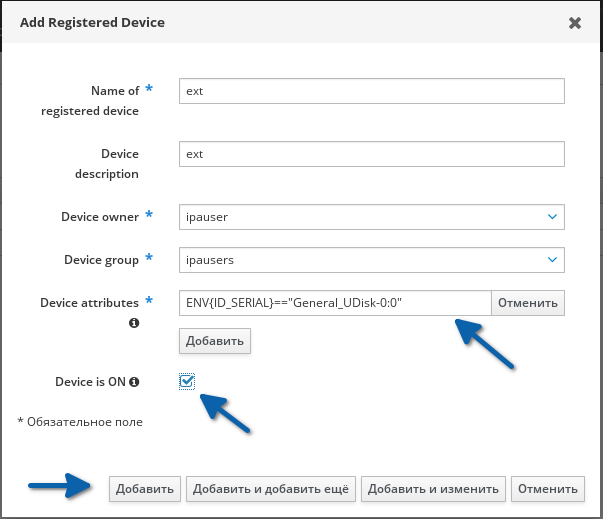Screen dimensions: 603x519
Task: Click the Device attributes ENV{ID_SERIAL} input
Action: point(334,302)
